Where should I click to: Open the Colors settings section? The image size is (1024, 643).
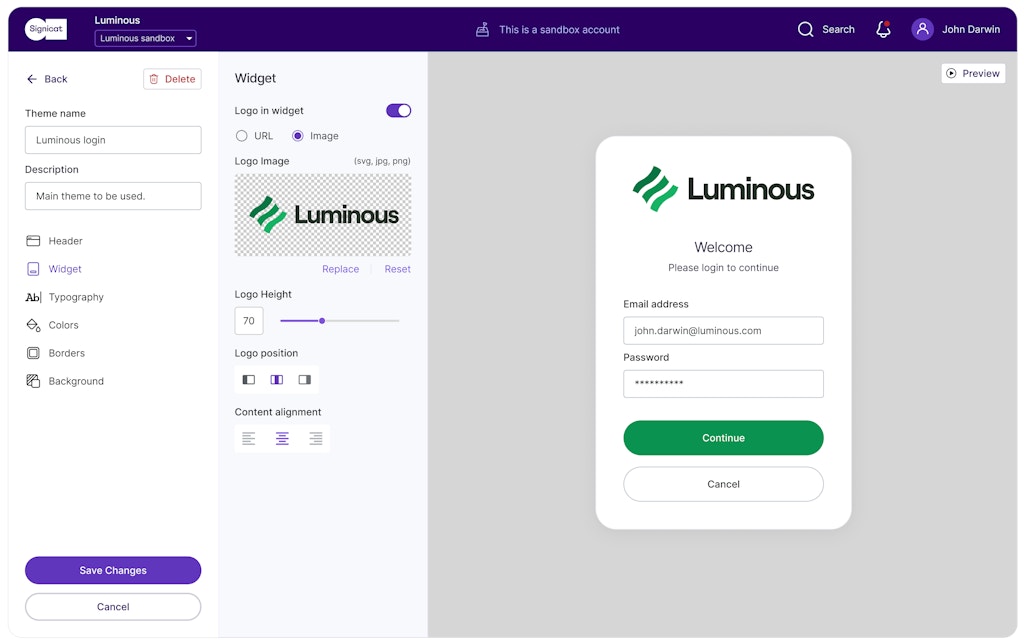63,325
